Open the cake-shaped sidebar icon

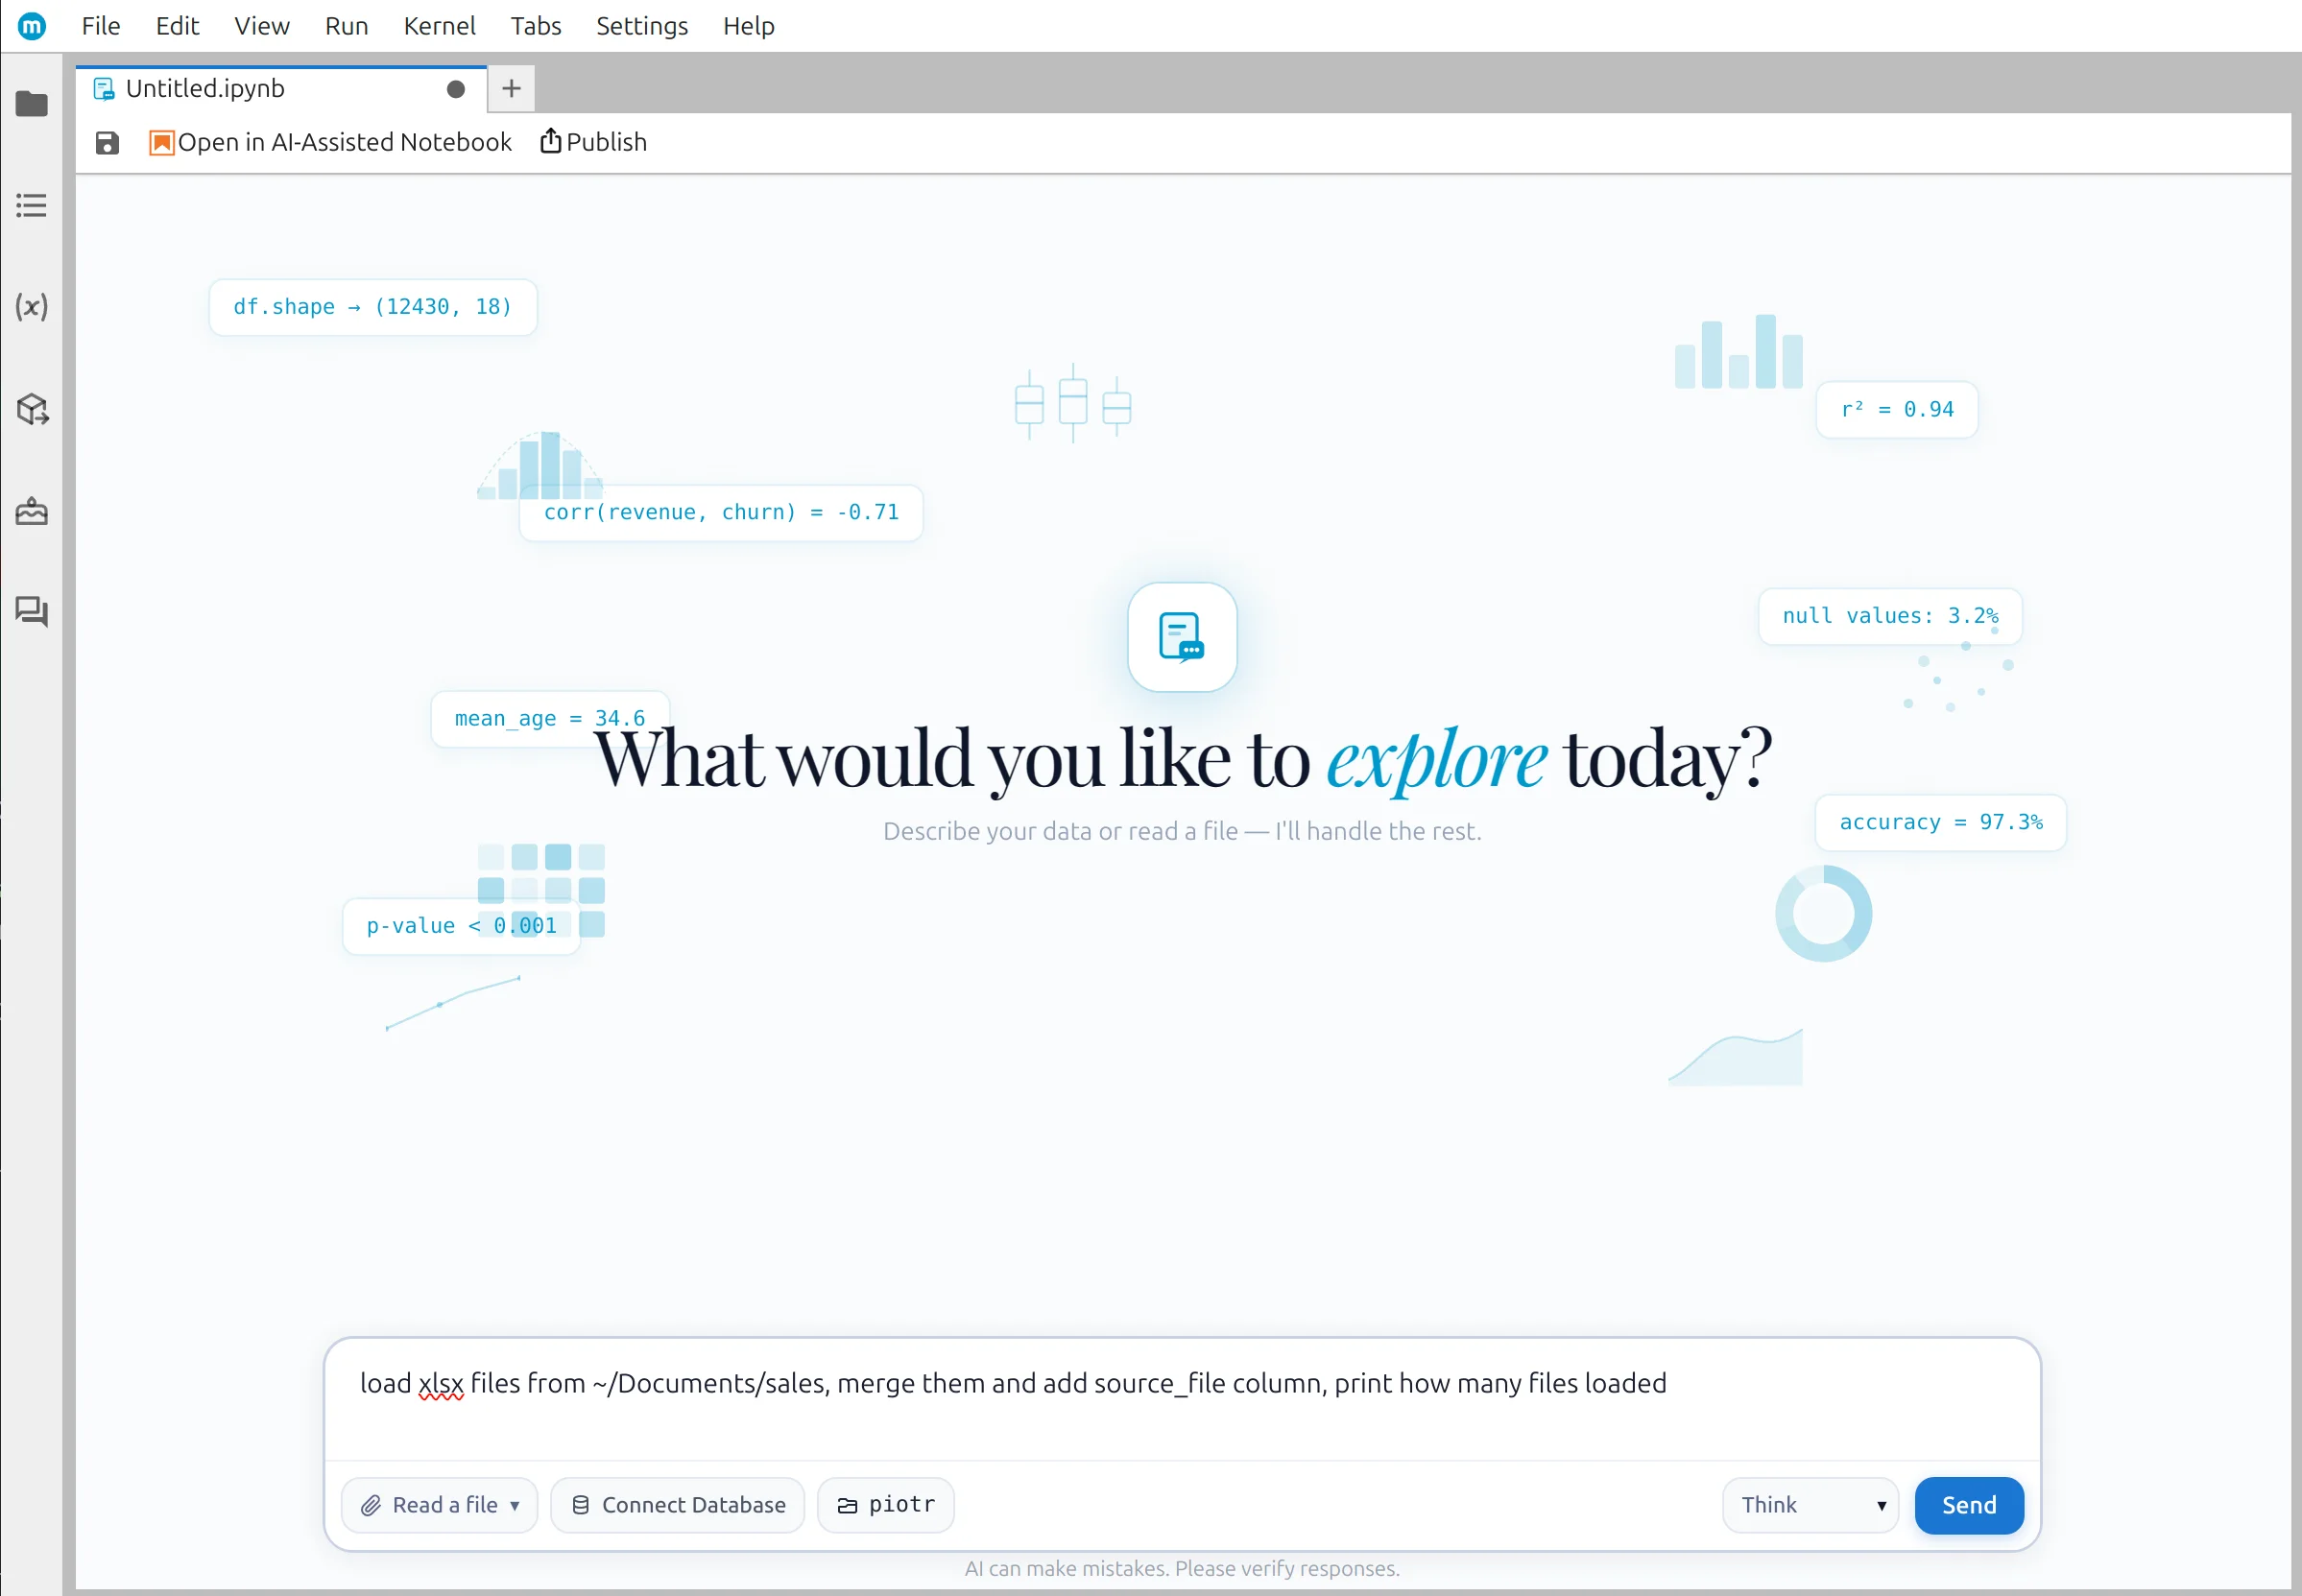pyautogui.click(x=32, y=511)
